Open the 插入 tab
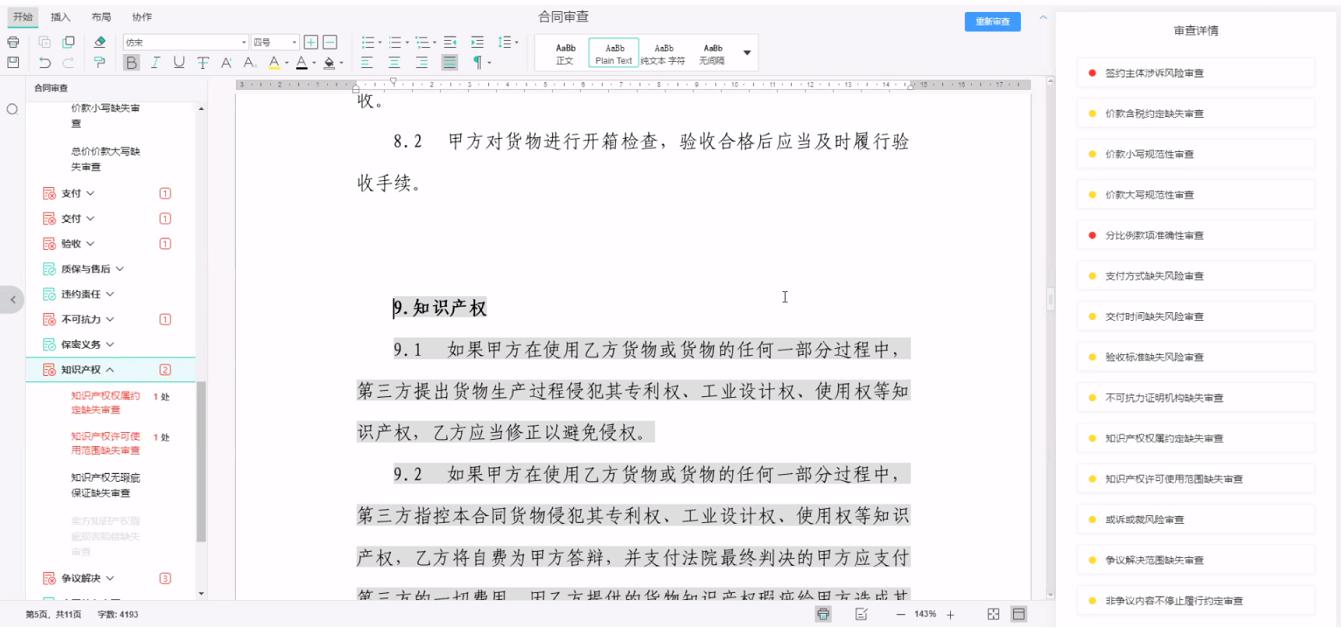 (61, 17)
